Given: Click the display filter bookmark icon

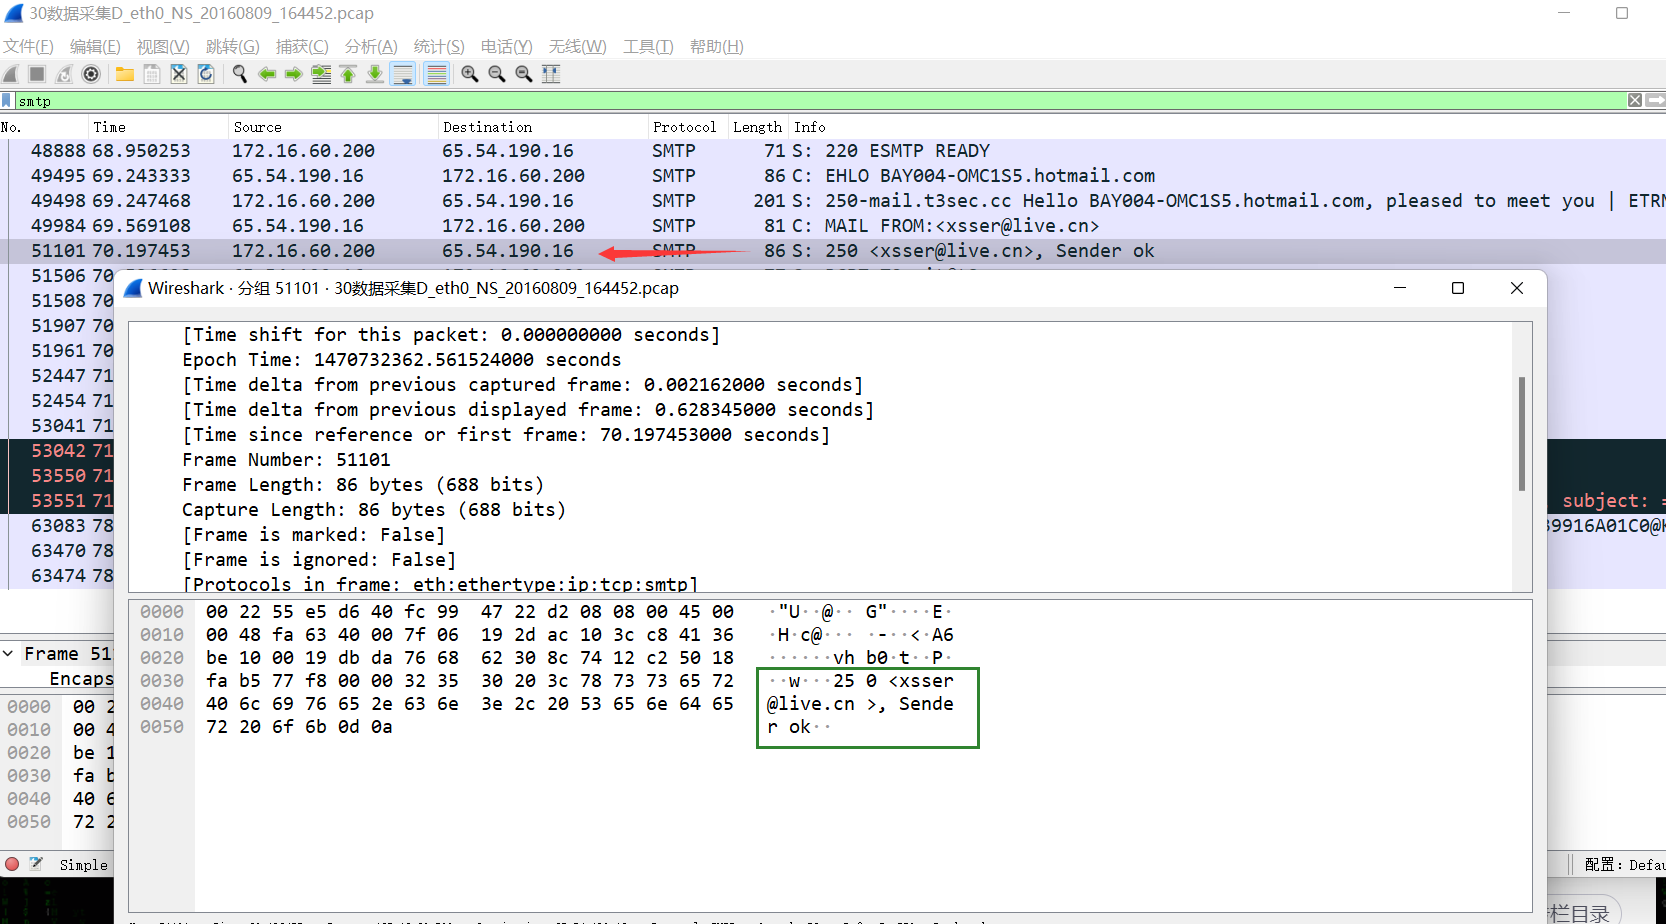Looking at the screenshot, I should 7,101.
